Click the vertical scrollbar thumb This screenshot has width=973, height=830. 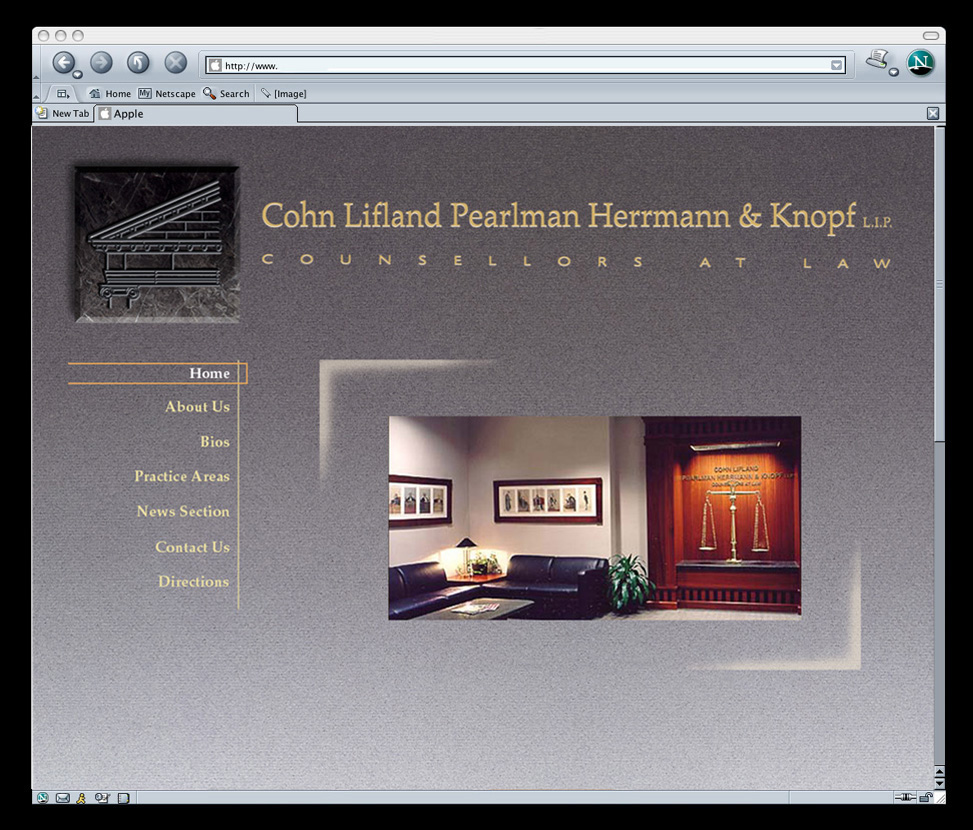pyautogui.click(x=939, y=284)
